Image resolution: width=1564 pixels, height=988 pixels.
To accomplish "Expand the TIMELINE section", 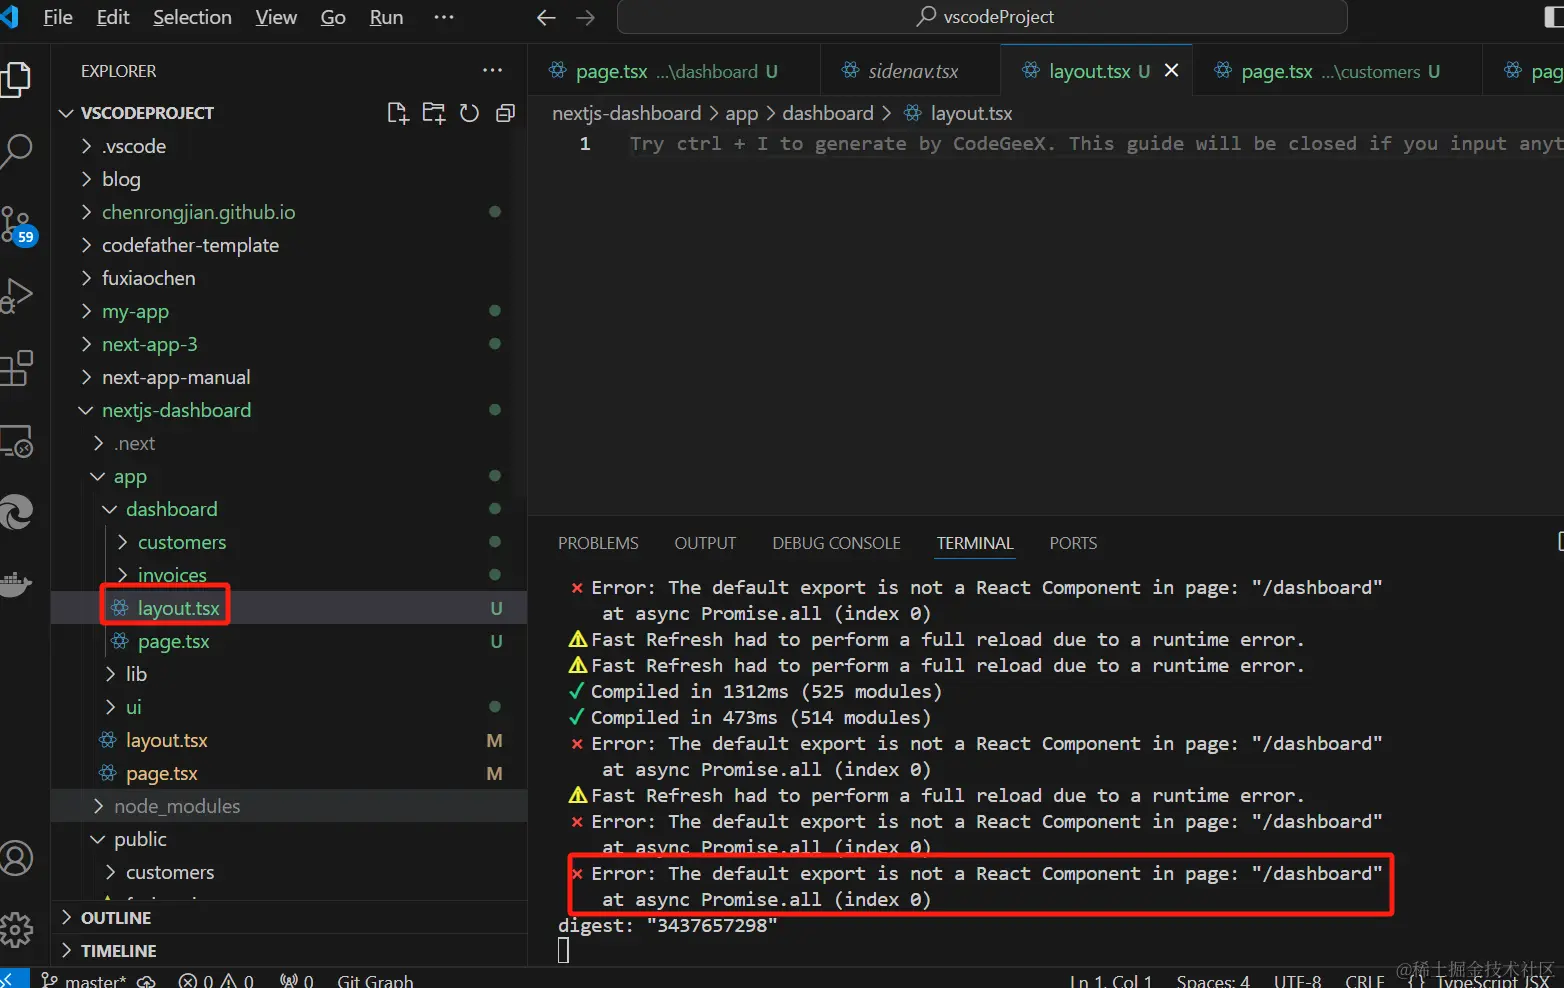I will point(290,951).
